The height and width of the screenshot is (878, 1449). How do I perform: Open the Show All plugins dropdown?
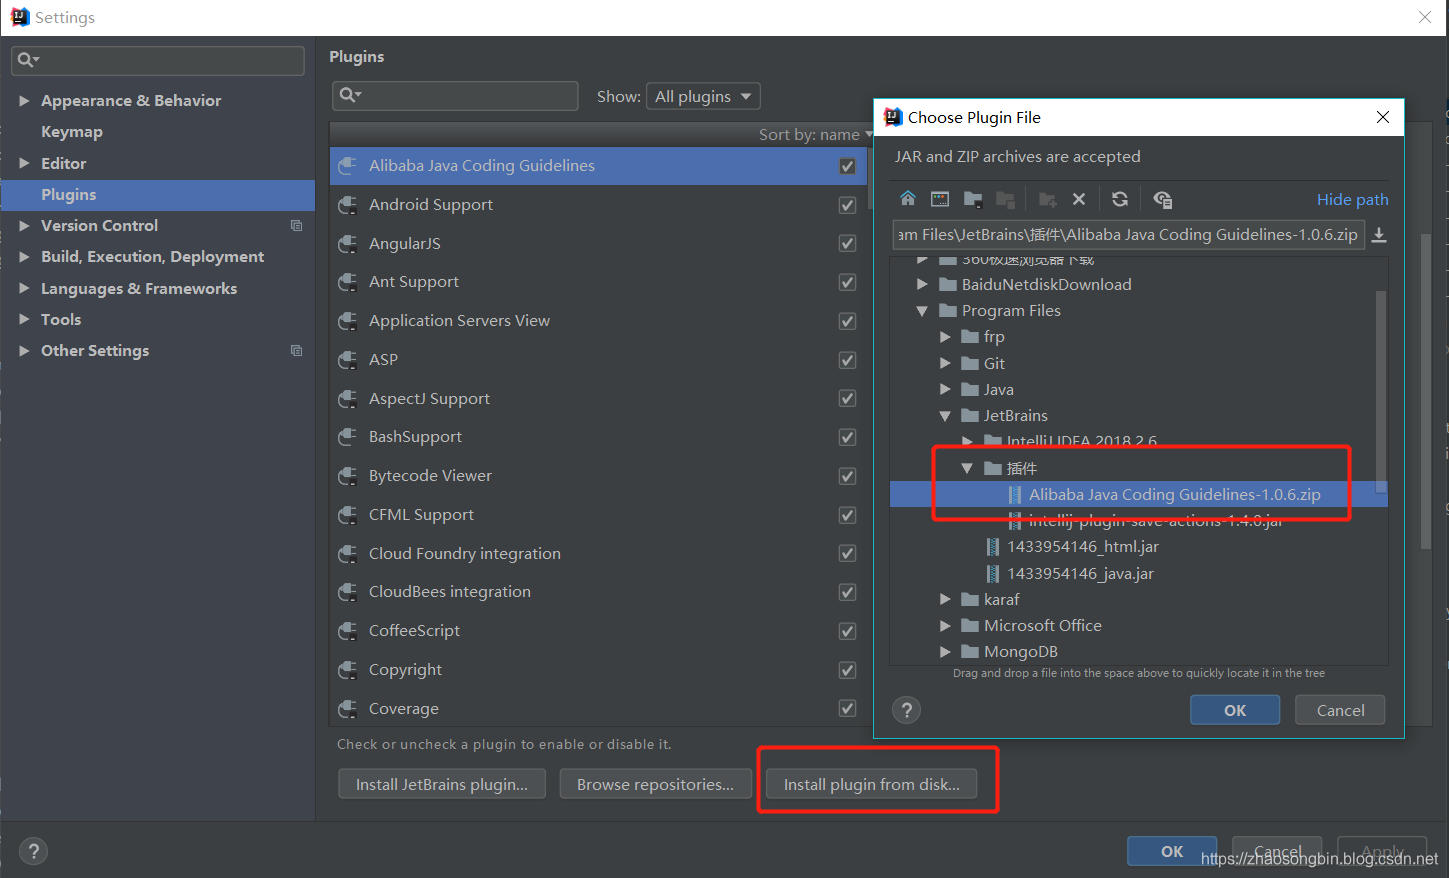point(703,96)
